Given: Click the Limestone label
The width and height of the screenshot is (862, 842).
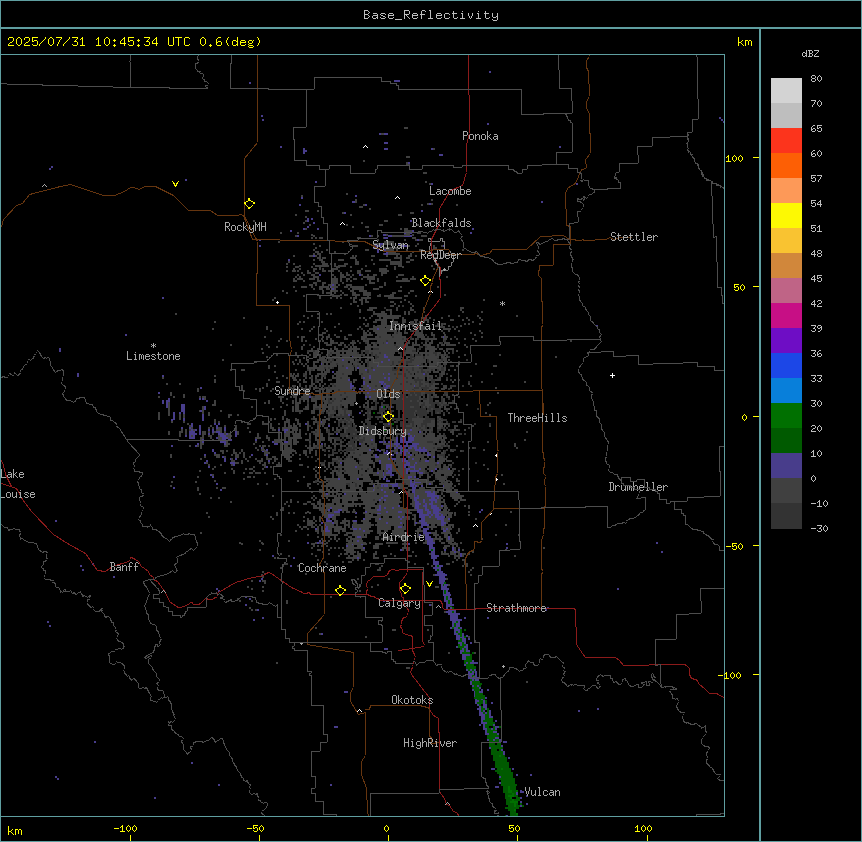Looking at the screenshot, I should (x=153, y=356).
